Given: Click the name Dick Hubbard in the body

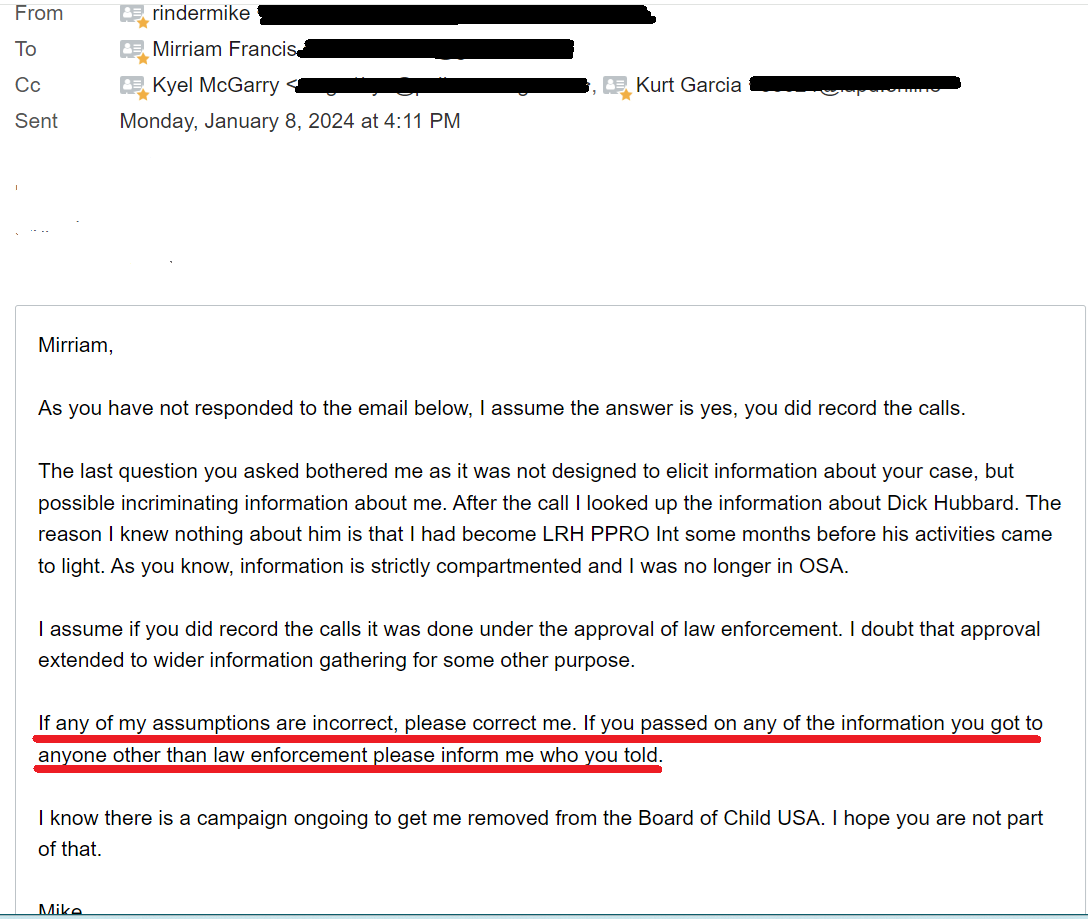Looking at the screenshot, I should pyautogui.click(x=981, y=503).
